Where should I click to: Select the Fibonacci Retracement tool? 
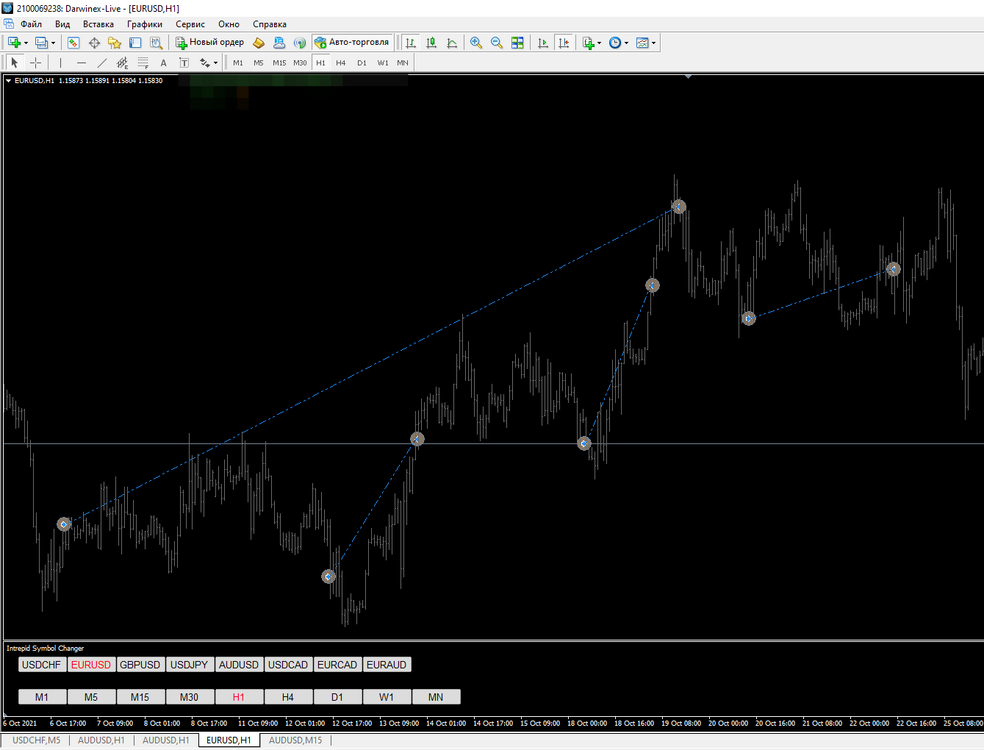pyautogui.click(x=143, y=63)
